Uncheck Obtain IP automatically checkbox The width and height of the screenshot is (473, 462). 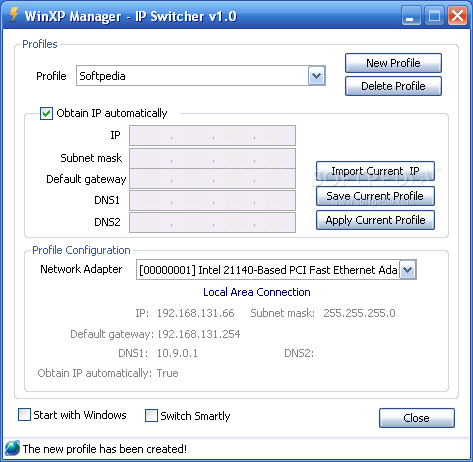46,113
